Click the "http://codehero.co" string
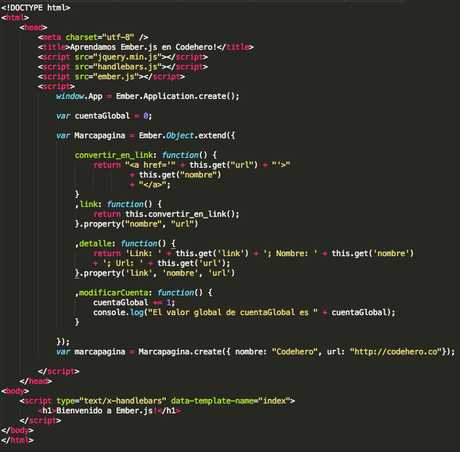Image resolution: width=460 pixels, height=452 pixels. point(396,352)
